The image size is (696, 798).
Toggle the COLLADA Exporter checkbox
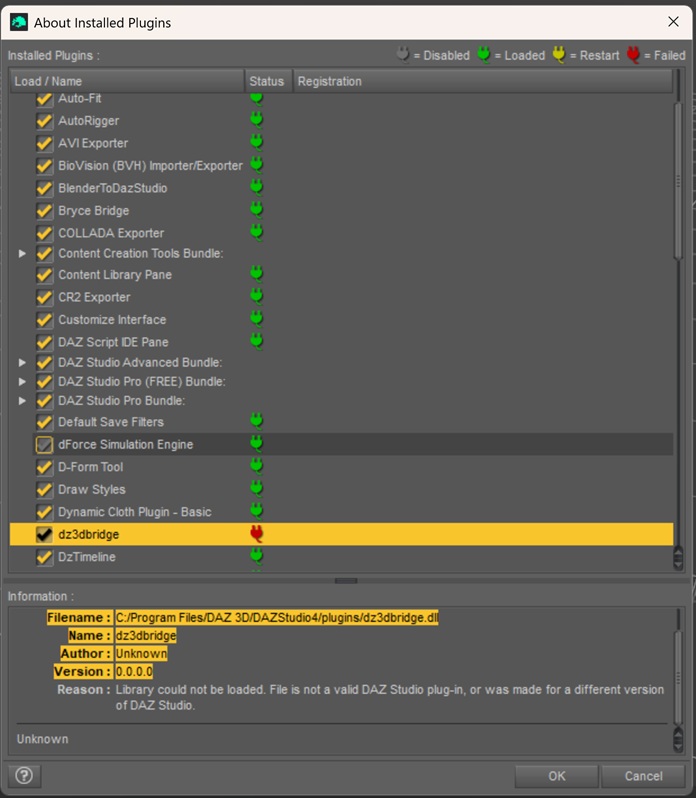[44, 233]
